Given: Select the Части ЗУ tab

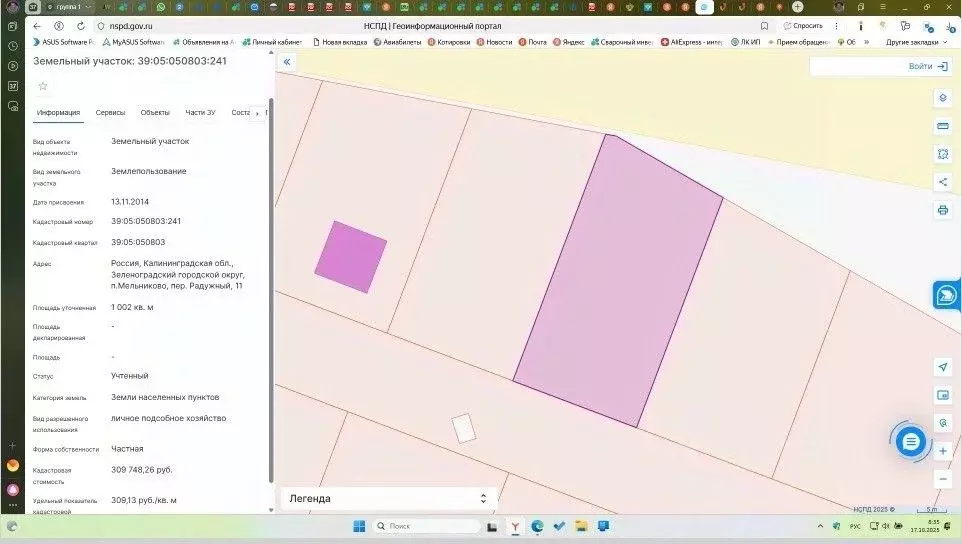Looking at the screenshot, I should (200, 113).
